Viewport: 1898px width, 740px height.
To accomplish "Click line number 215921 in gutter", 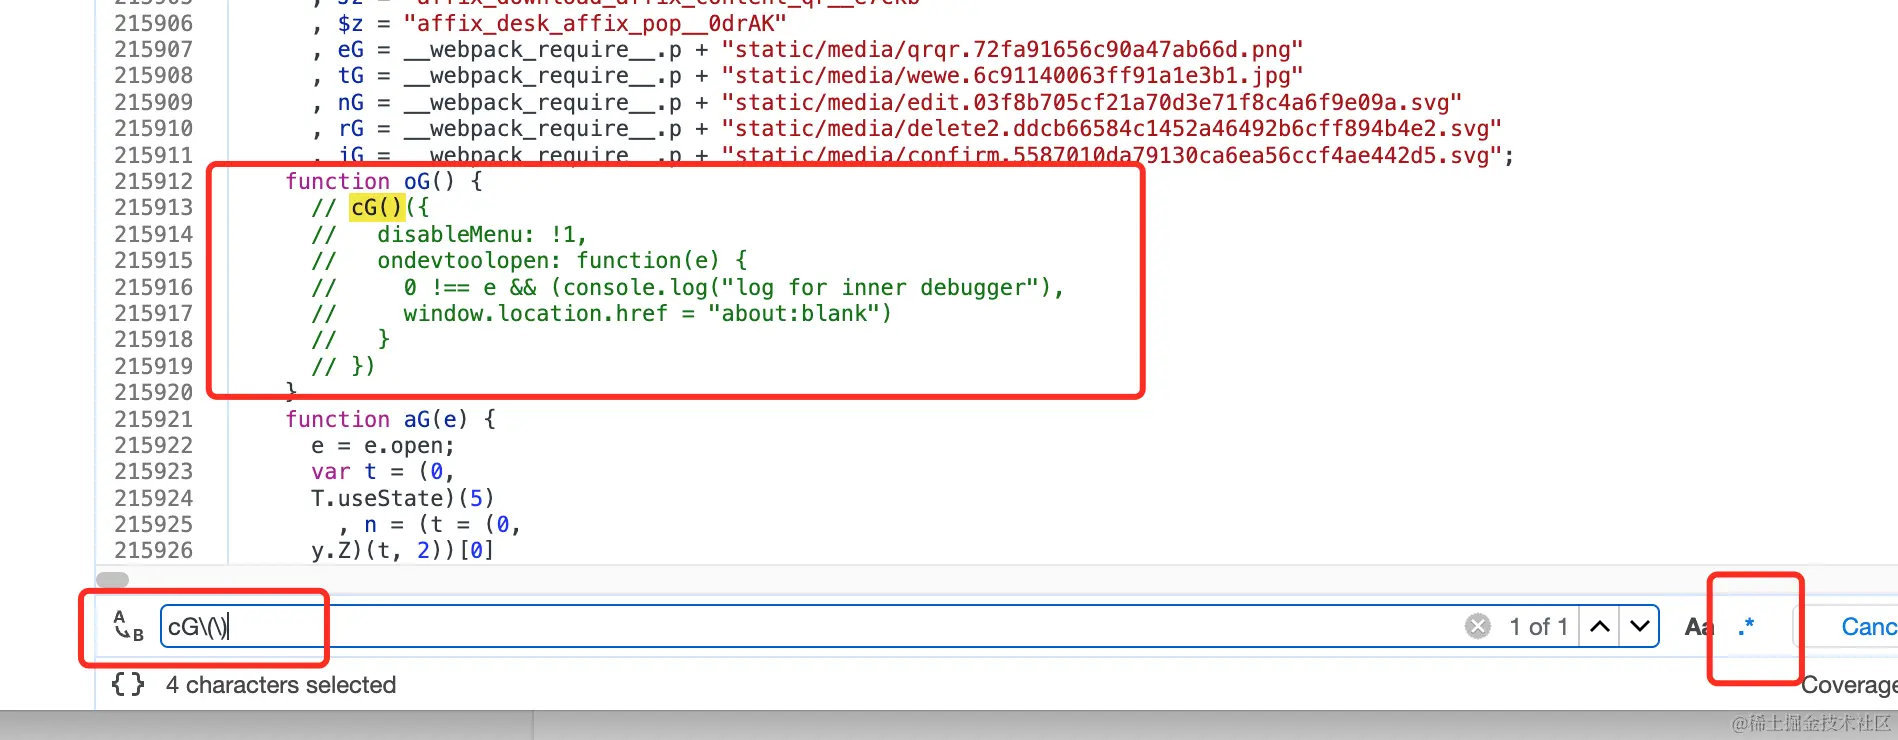I will [153, 419].
